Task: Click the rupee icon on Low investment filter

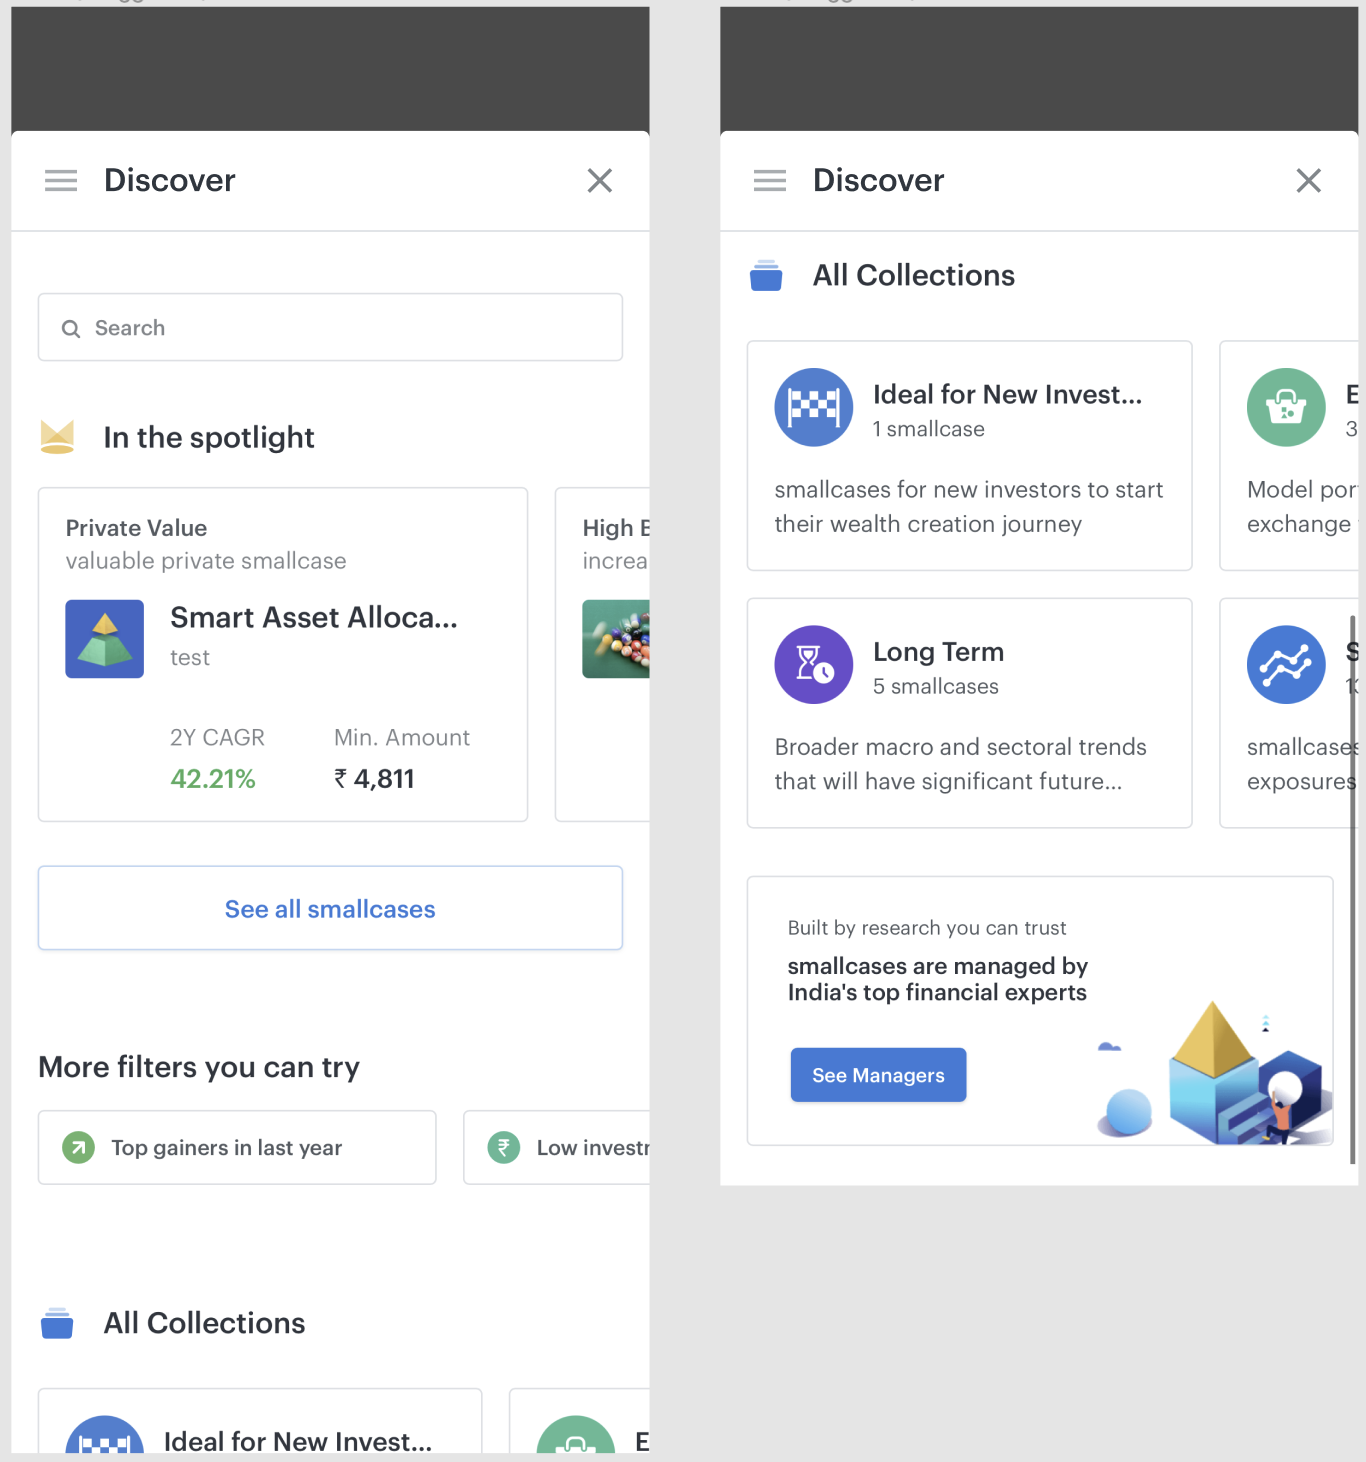Action: click(504, 1148)
